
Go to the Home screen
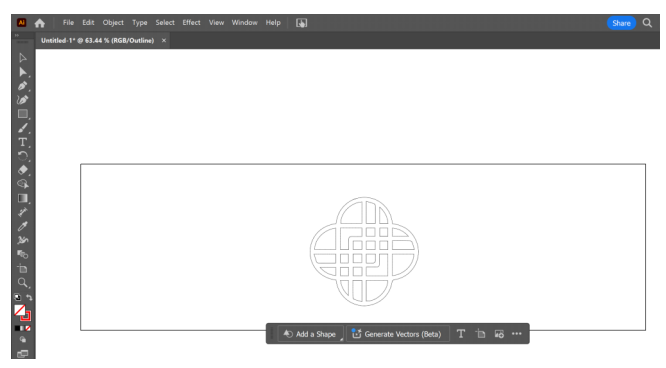coord(40,23)
